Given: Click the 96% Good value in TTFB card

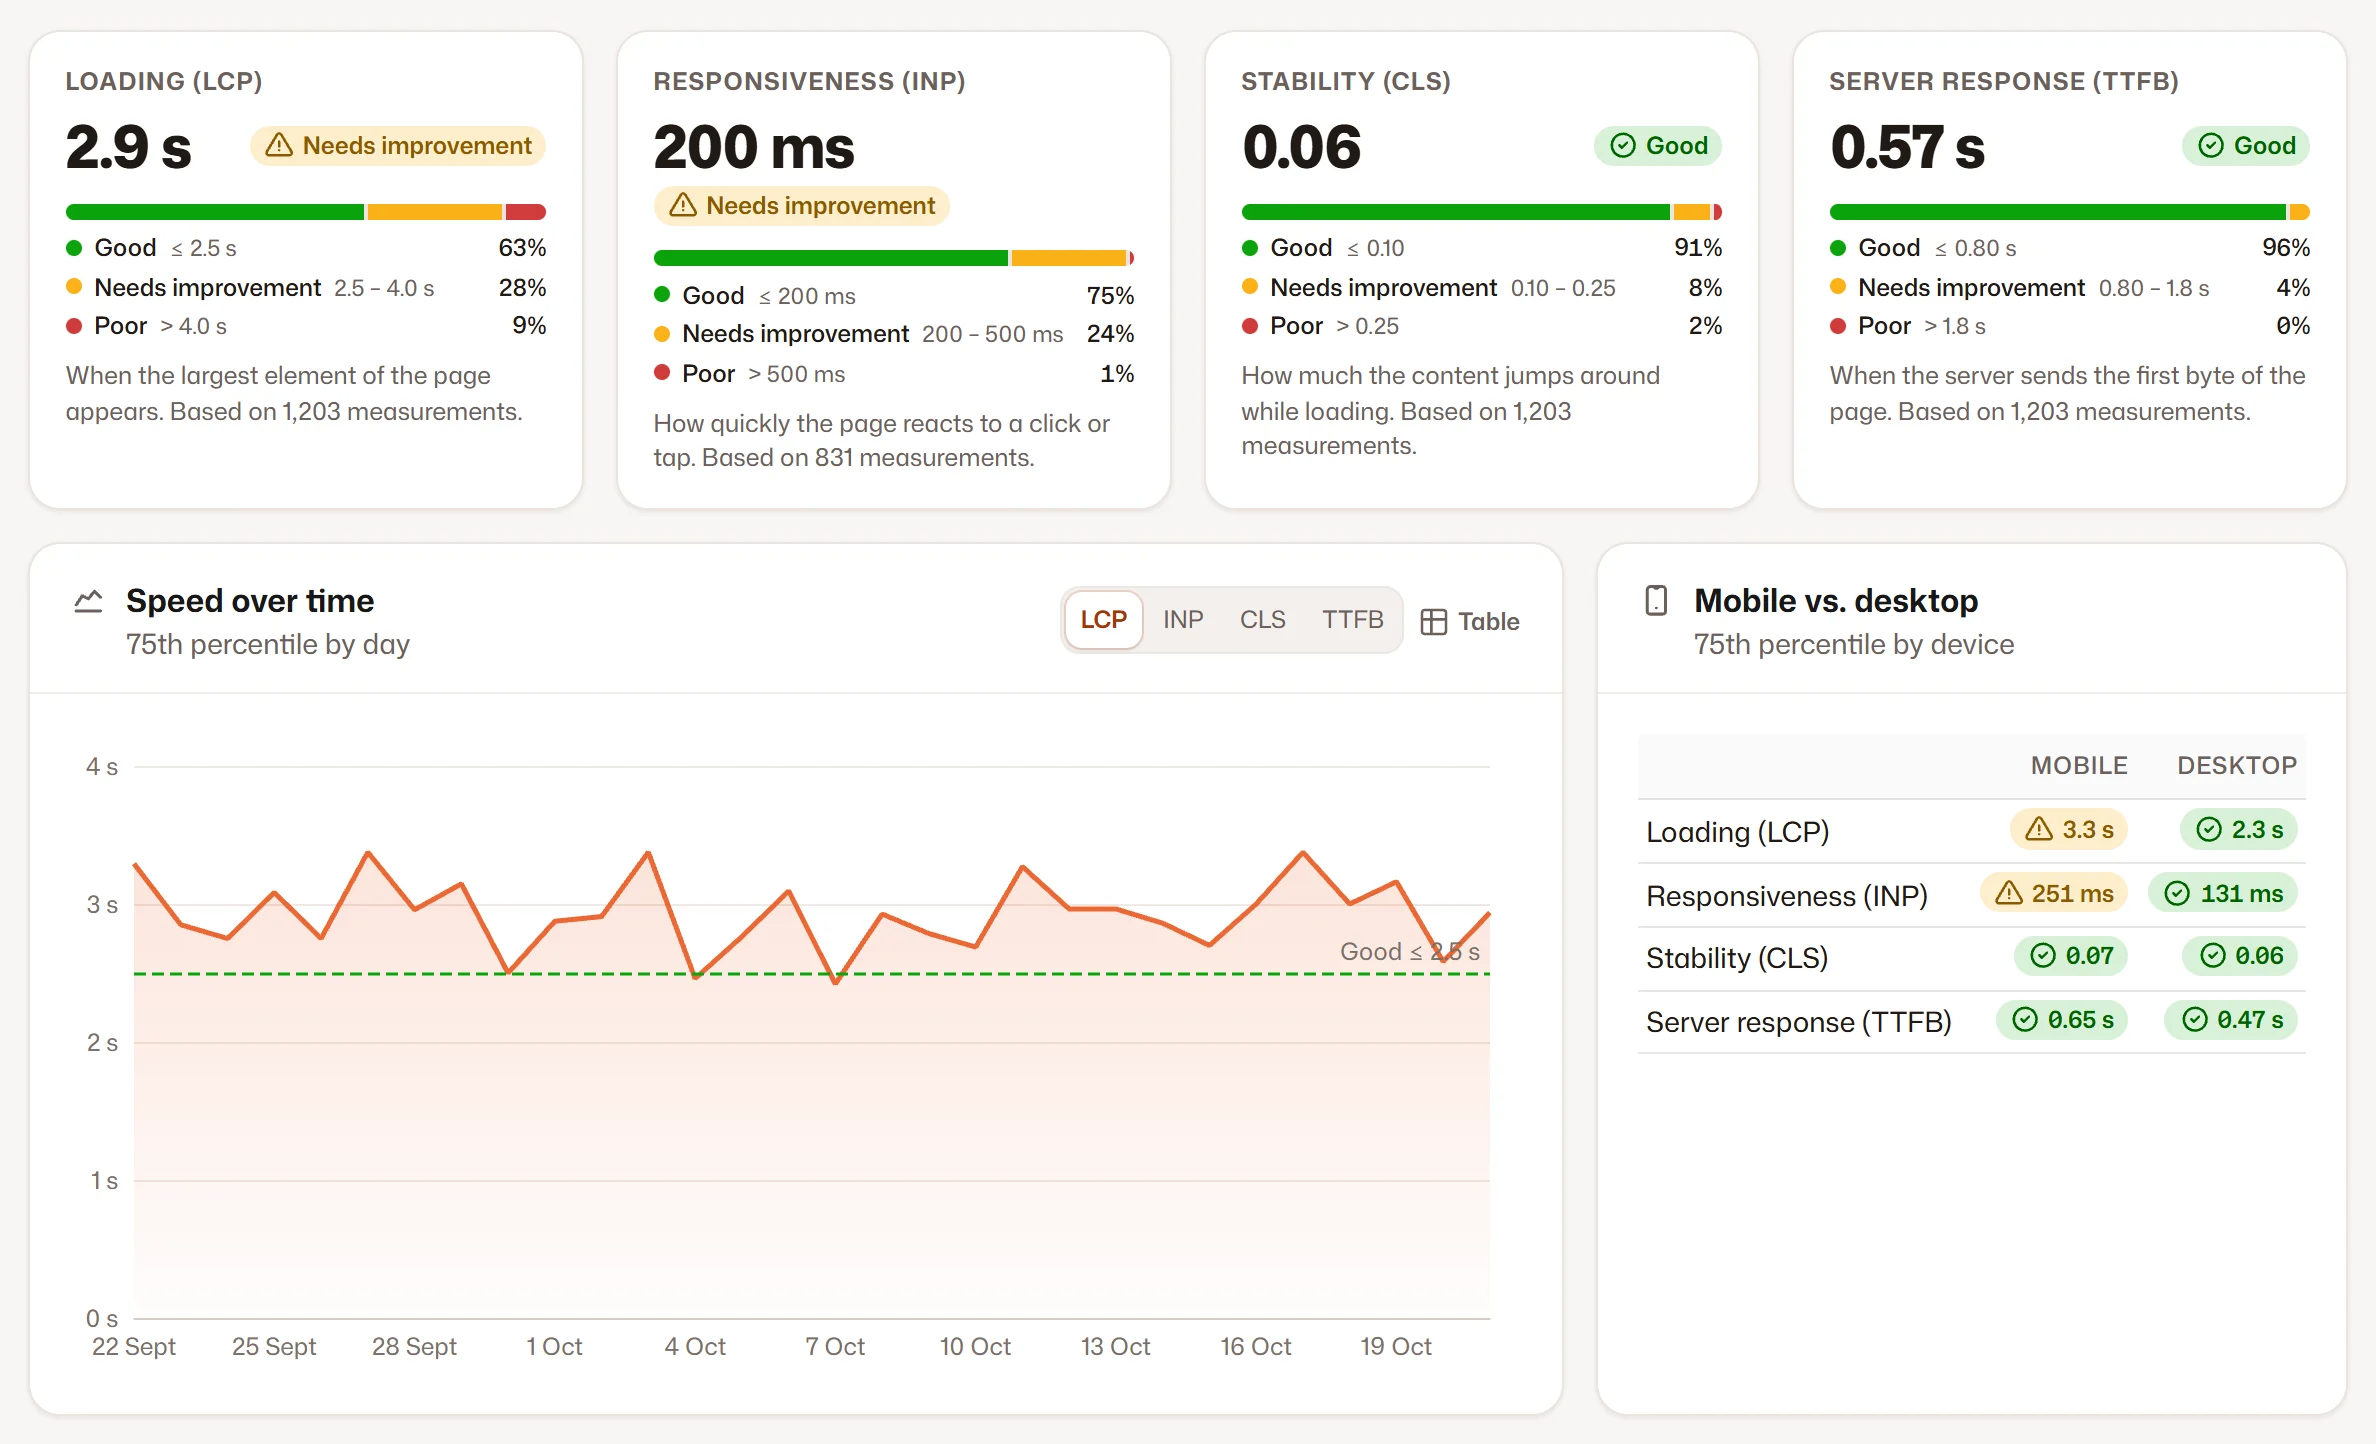Looking at the screenshot, I should coord(2286,248).
